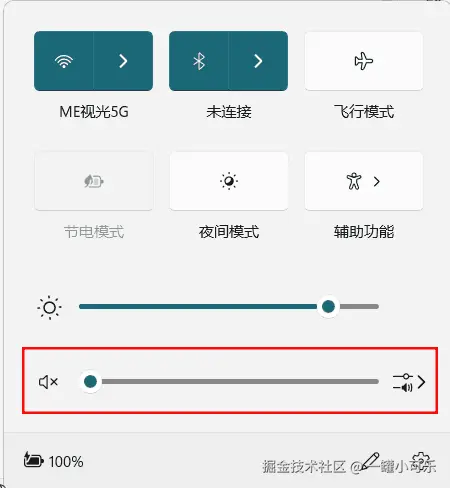The image size is (450, 488).
Task: Open battery settings via 100% label
Action: 66,462
